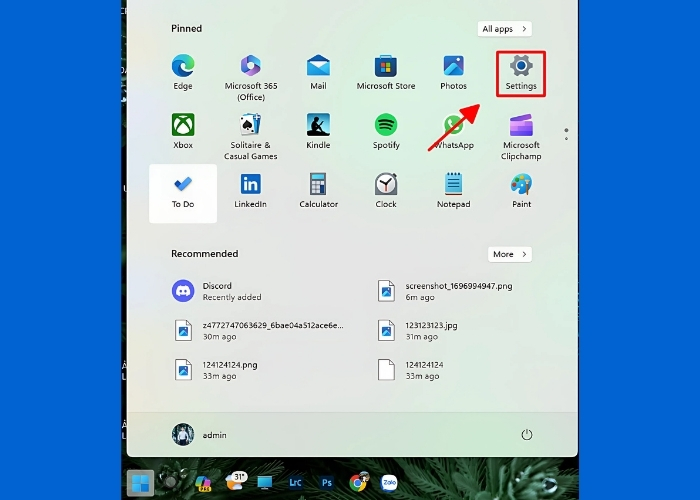
Task: Go to next pinned apps page dots
Action: [x=566, y=133]
